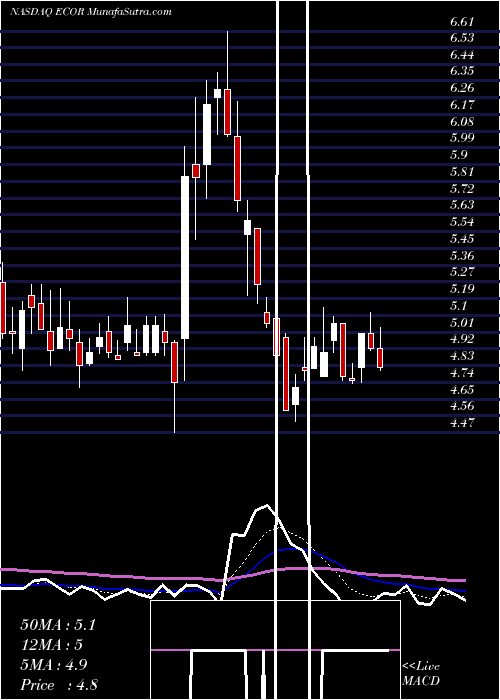Click the NASDAQ ECOR MunafaSutra.com title text

(91, 12)
